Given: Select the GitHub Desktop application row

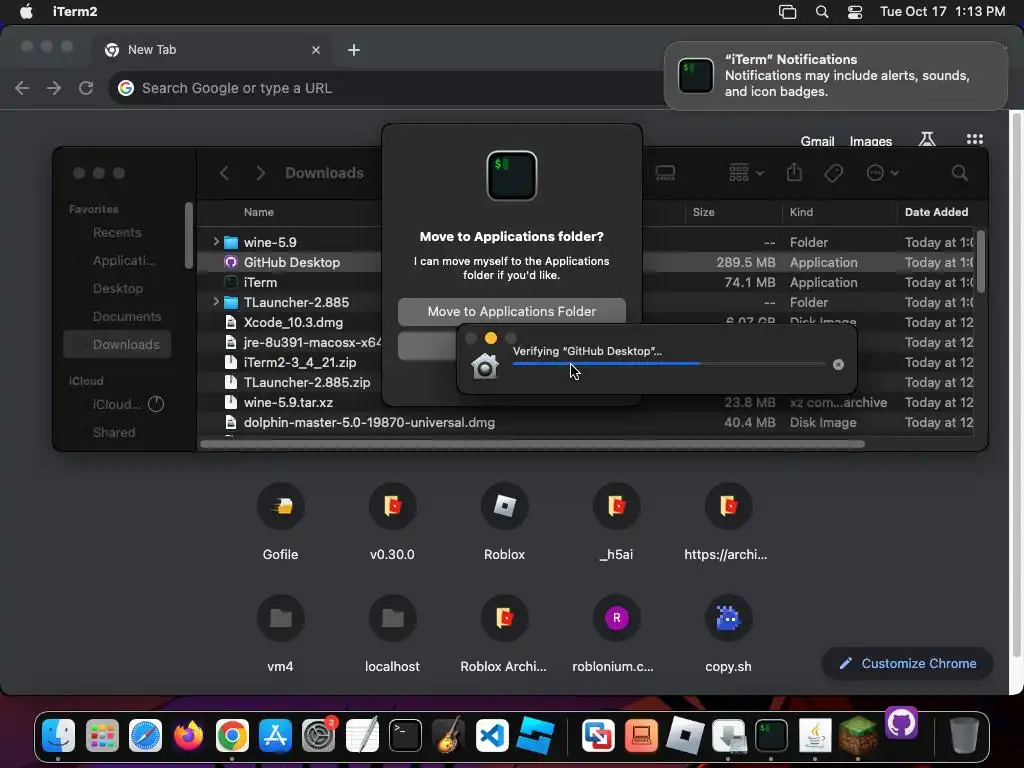Looking at the screenshot, I should click(x=586, y=262).
